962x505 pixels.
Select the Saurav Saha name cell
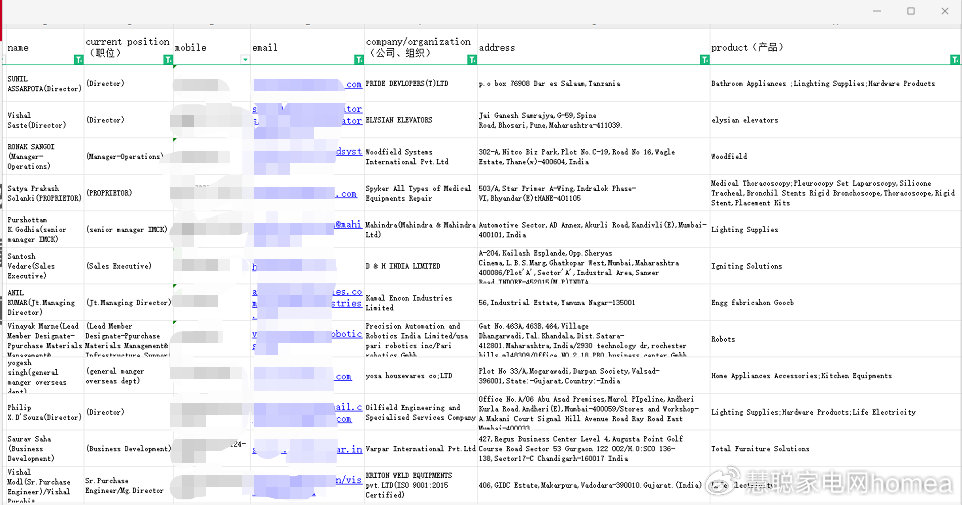tap(45, 449)
